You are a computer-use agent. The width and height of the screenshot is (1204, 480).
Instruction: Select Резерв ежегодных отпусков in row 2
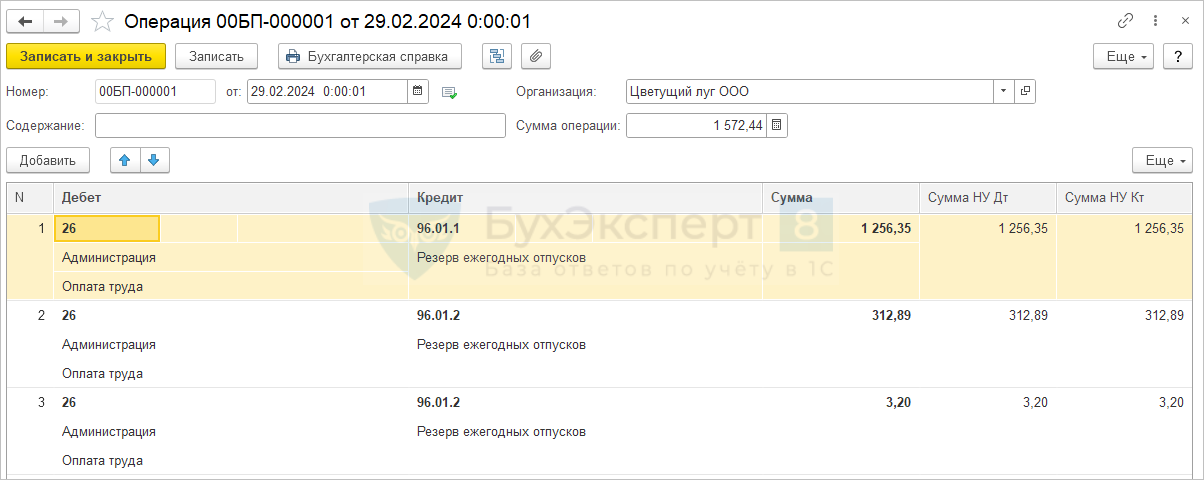coord(500,345)
